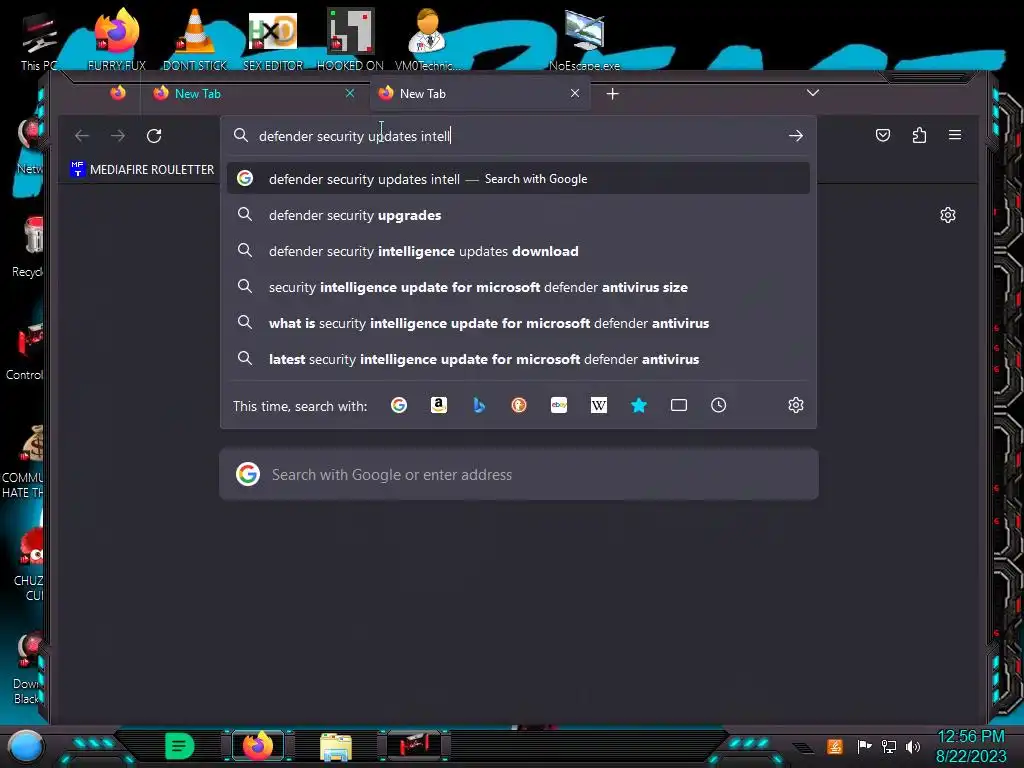Image resolution: width=1024 pixels, height=768 pixels.
Task: Open the network tray icon
Action: pos(889,746)
